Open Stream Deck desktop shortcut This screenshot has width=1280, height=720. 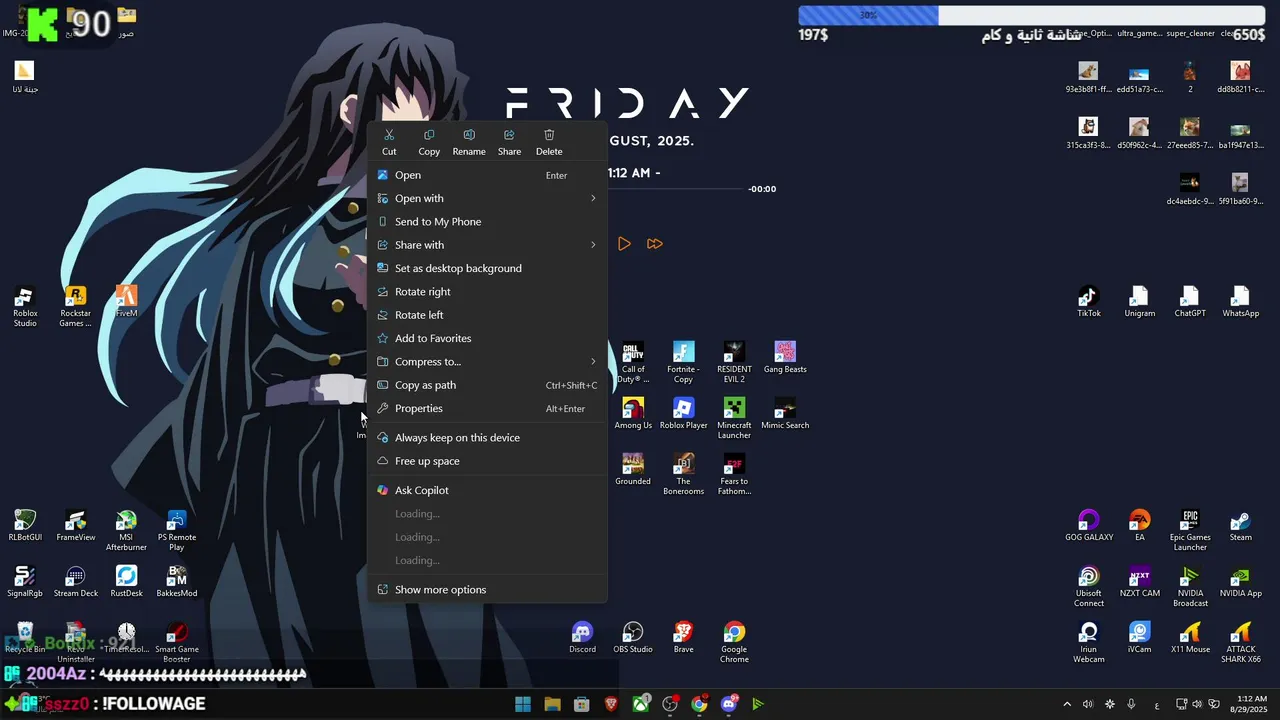coord(75,581)
